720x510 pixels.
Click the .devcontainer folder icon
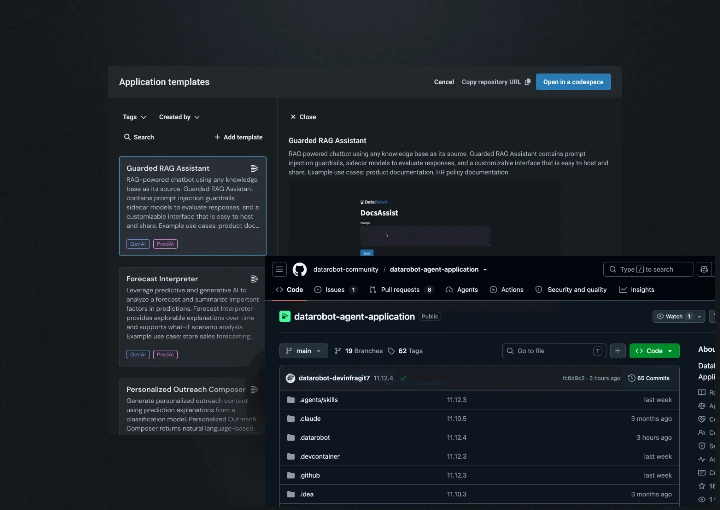click(291, 456)
